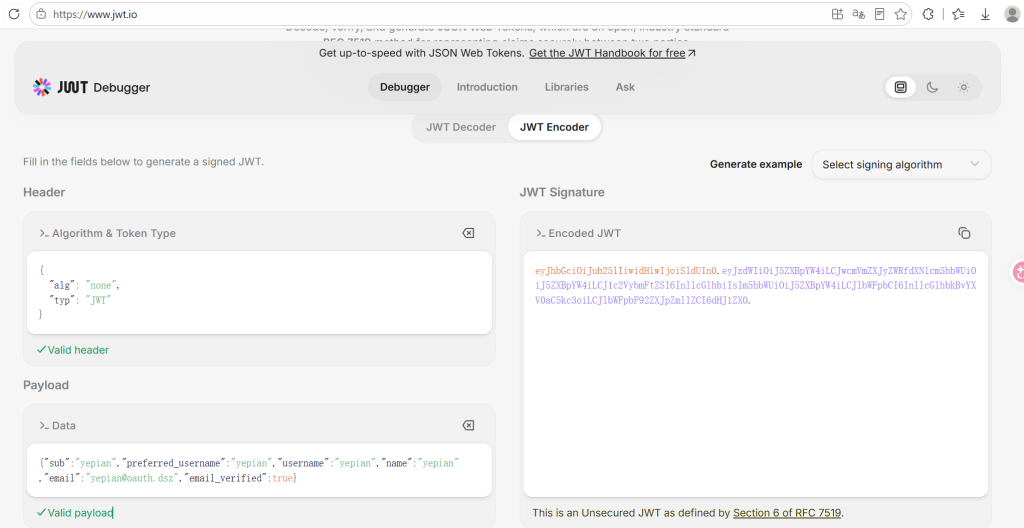Open the downloads arrow icon
Viewport: 1024px width, 528px height.
pos(985,14)
